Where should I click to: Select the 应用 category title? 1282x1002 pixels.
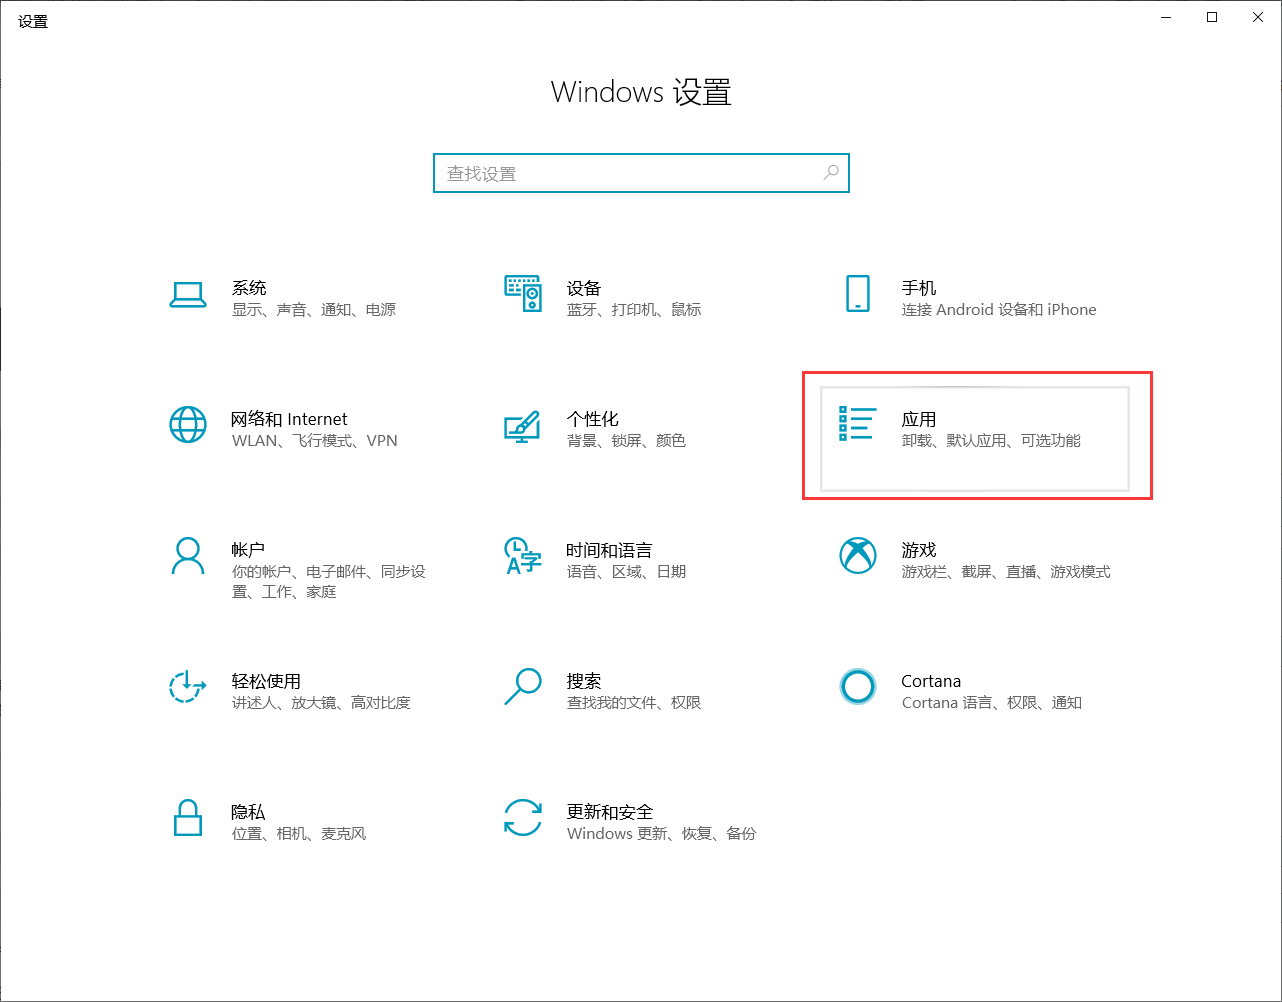[x=919, y=419]
